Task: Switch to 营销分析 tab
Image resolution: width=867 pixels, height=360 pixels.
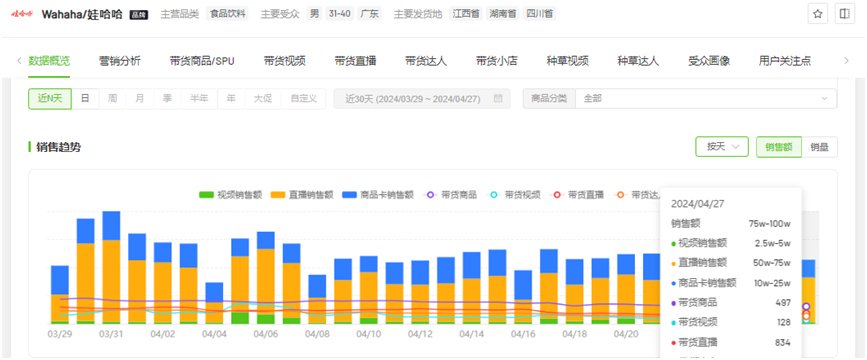Action: (x=120, y=61)
